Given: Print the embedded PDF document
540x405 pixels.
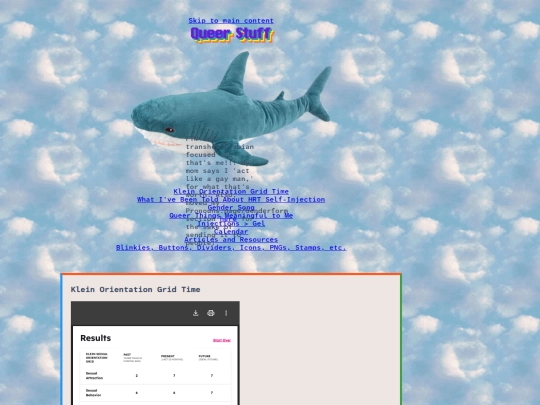Looking at the screenshot, I should coord(211,313).
